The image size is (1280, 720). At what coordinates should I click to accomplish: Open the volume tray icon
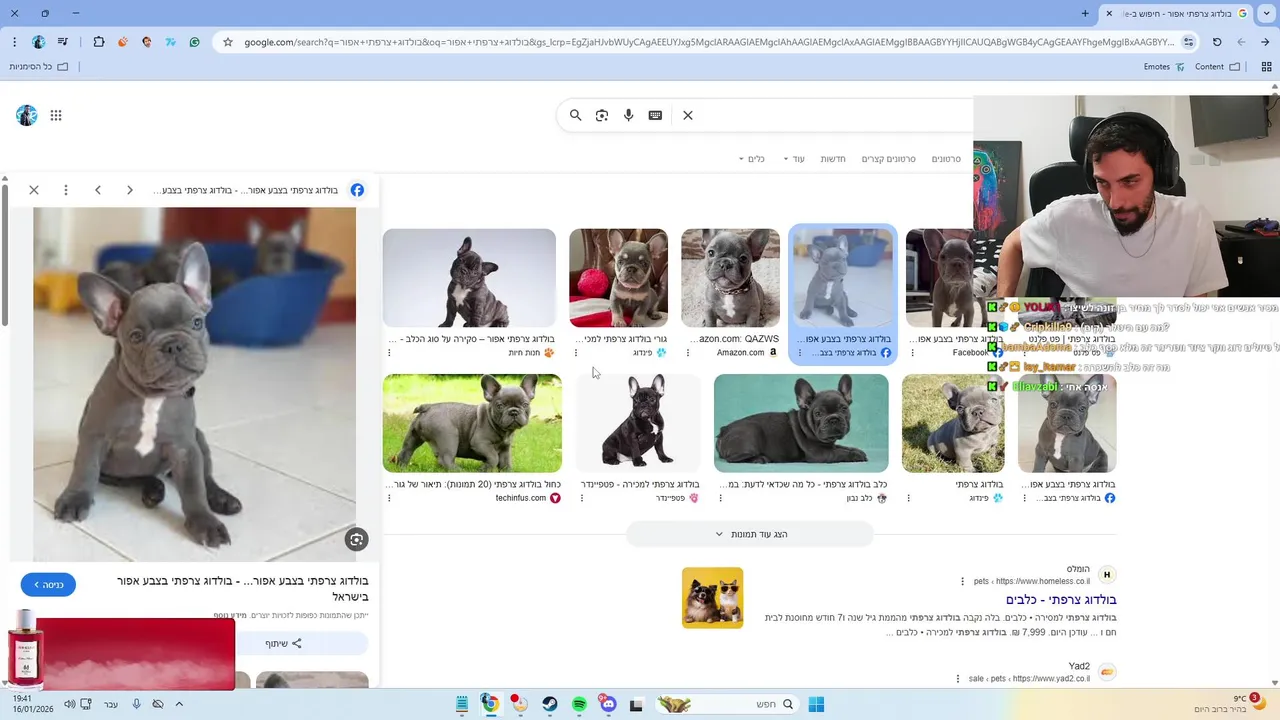tap(69, 704)
